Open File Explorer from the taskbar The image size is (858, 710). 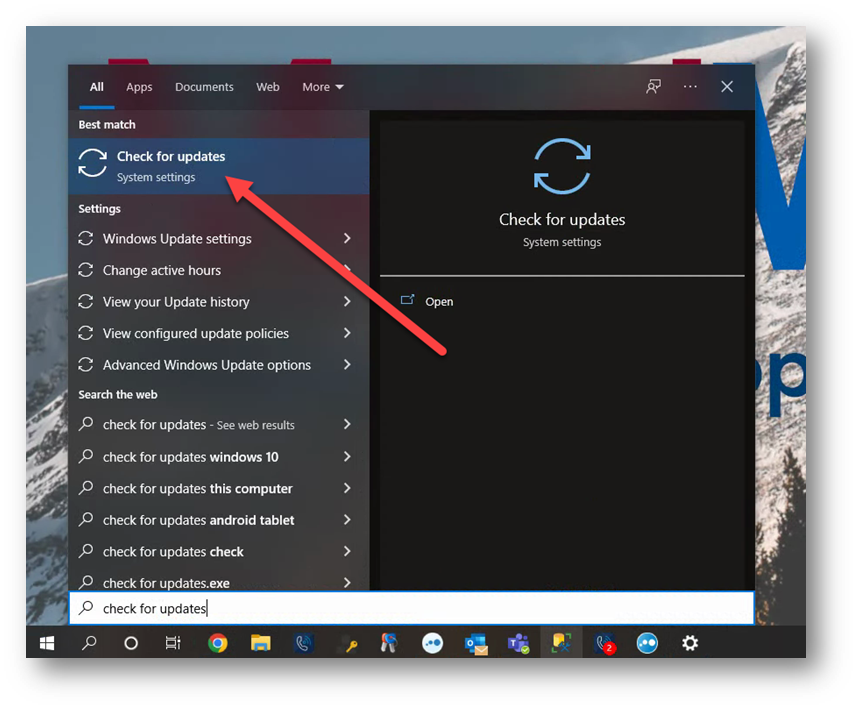pos(260,644)
